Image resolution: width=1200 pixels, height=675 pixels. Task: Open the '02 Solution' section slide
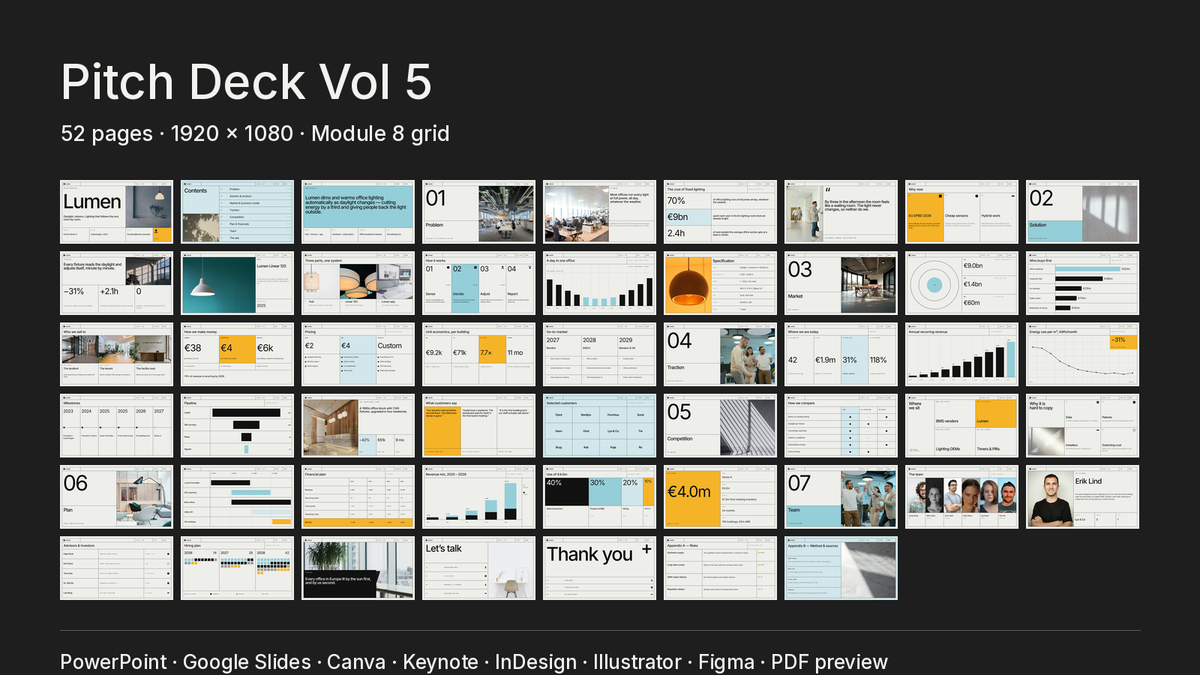coord(1083,211)
